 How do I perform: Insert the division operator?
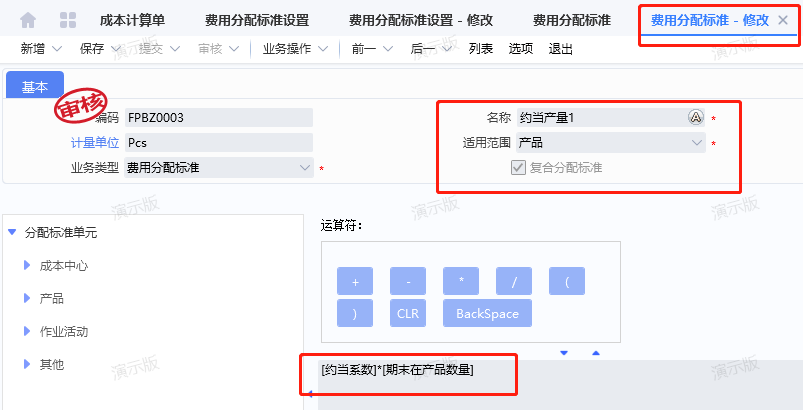(x=514, y=281)
